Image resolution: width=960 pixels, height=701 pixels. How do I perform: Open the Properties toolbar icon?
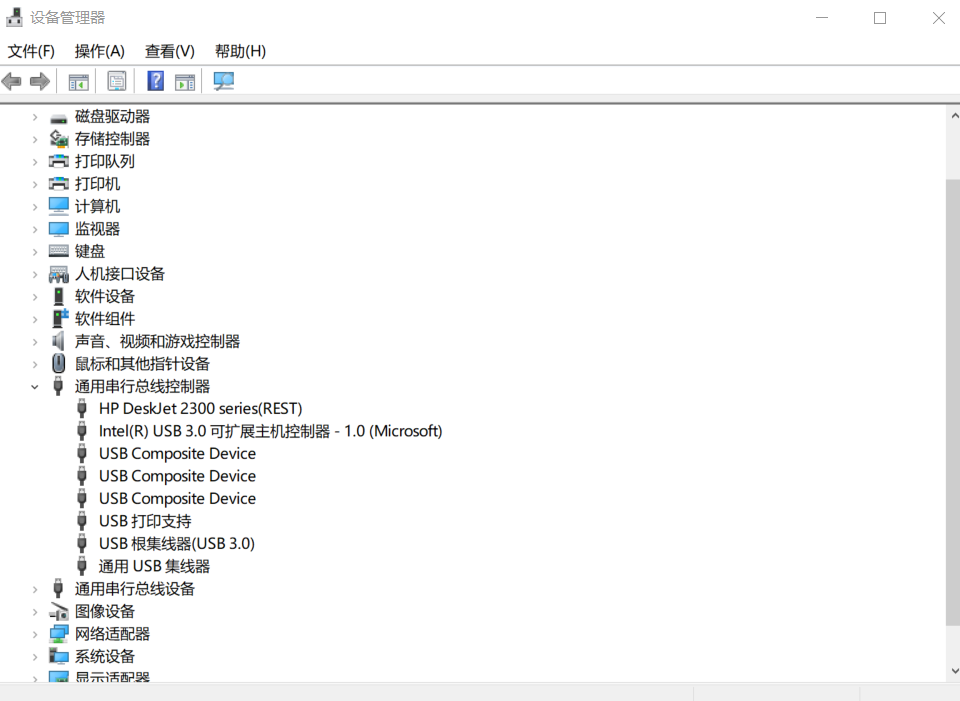tap(117, 80)
